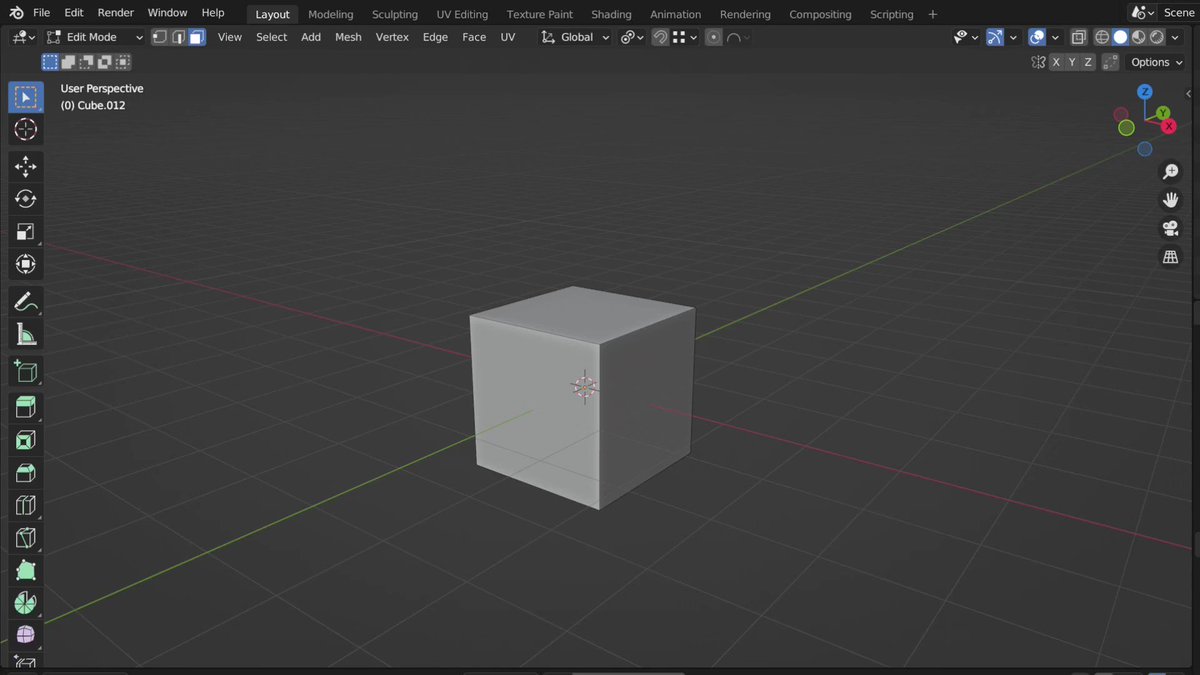
Task: Enable X axis mirror
Action: pos(1055,62)
